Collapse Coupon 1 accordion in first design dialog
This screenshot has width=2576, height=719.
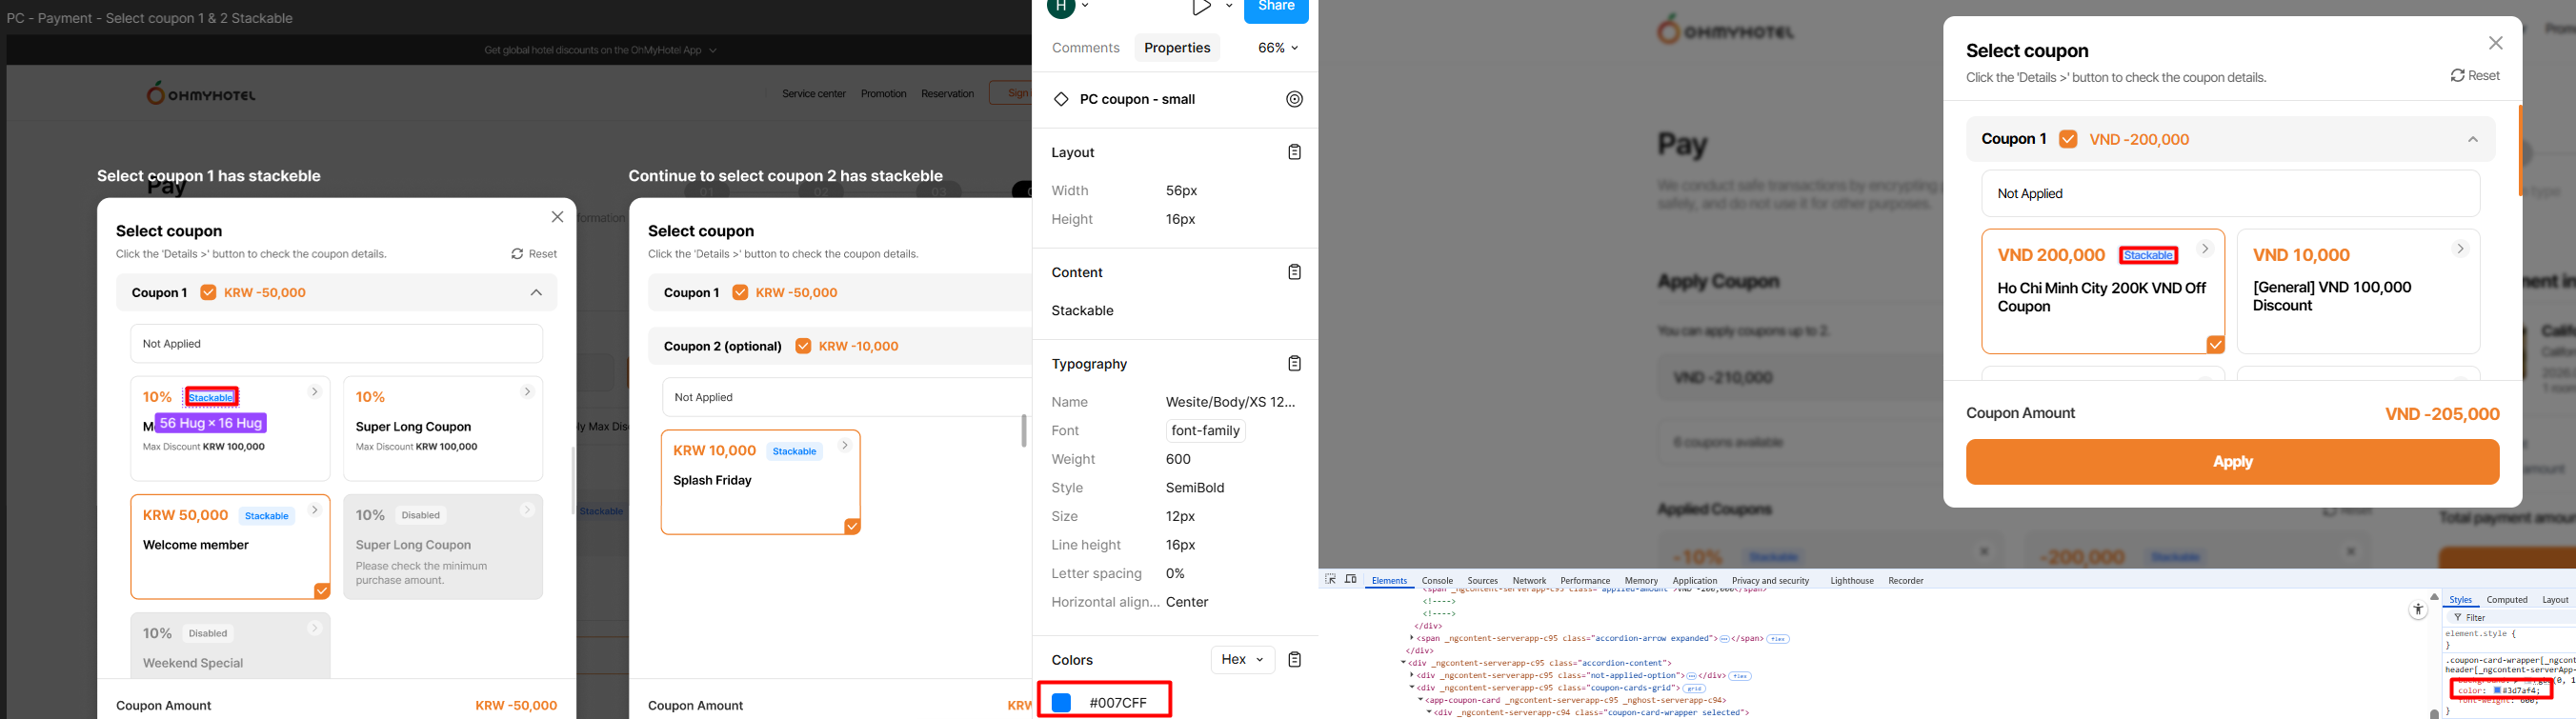536,293
